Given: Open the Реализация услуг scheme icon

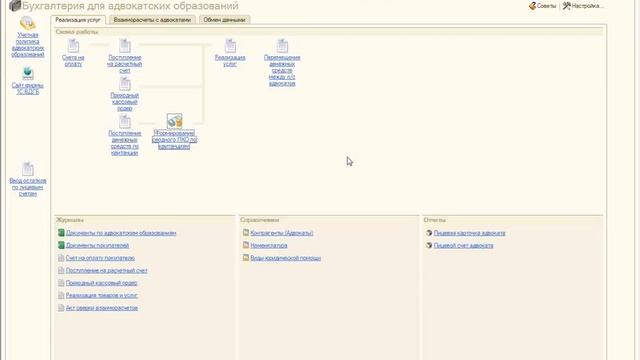Looking at the screenshot, I should tap(230, 46).
